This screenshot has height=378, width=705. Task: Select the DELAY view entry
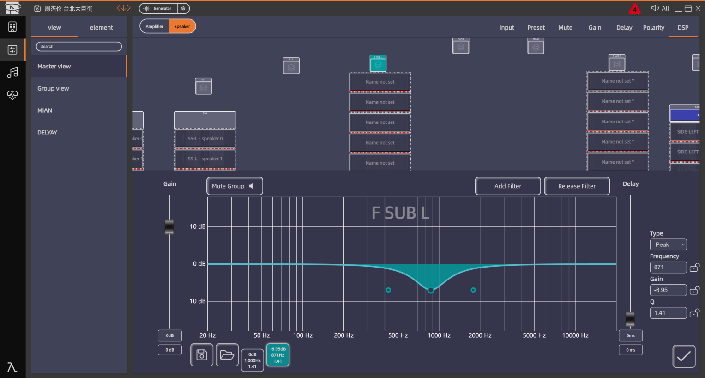pos(79,133)
